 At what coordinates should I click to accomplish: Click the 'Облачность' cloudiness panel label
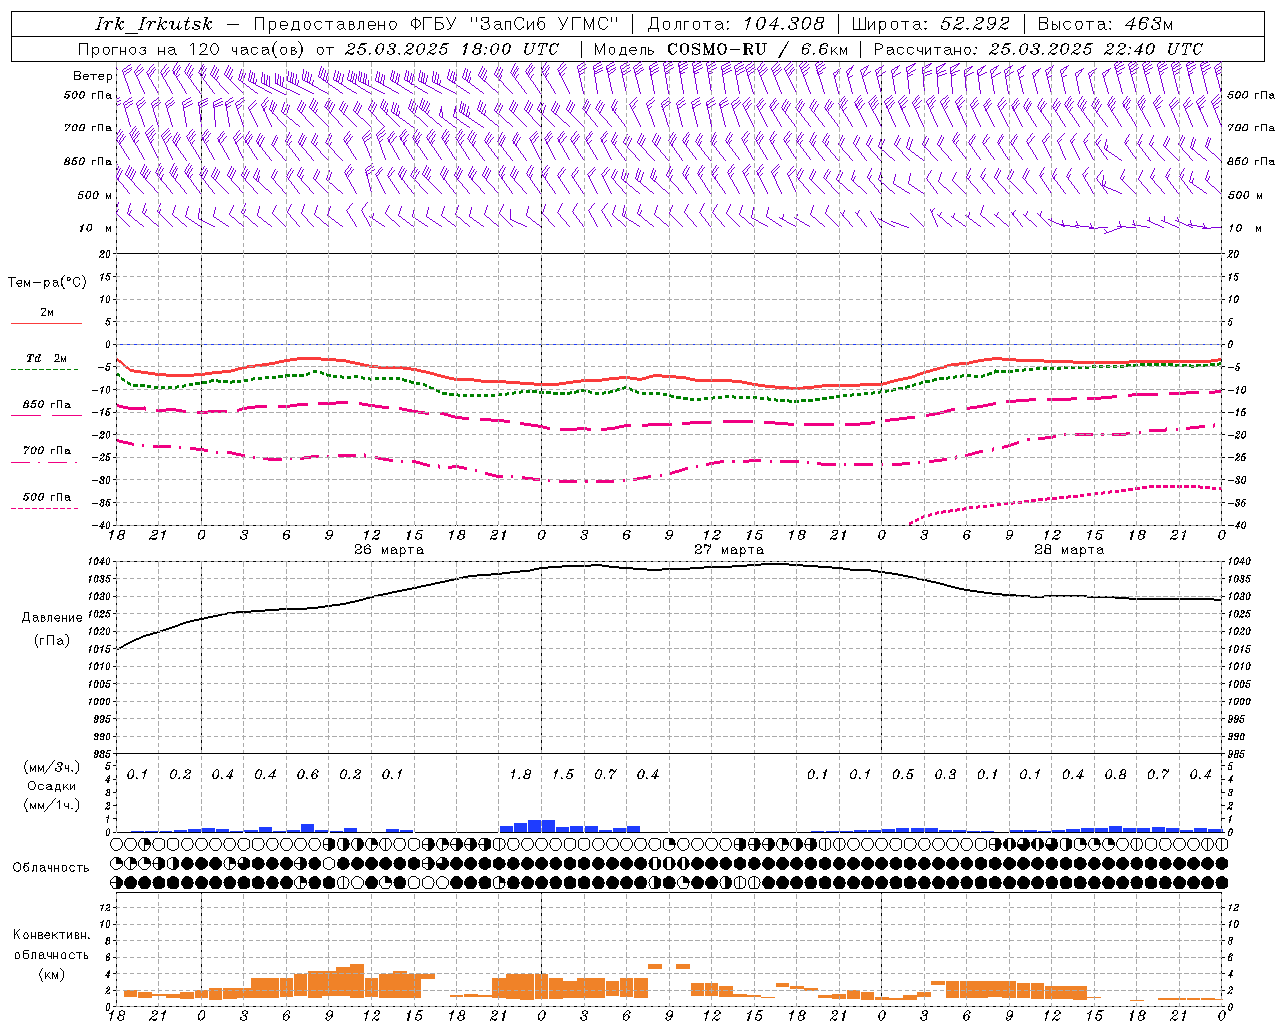pos(51,867)
